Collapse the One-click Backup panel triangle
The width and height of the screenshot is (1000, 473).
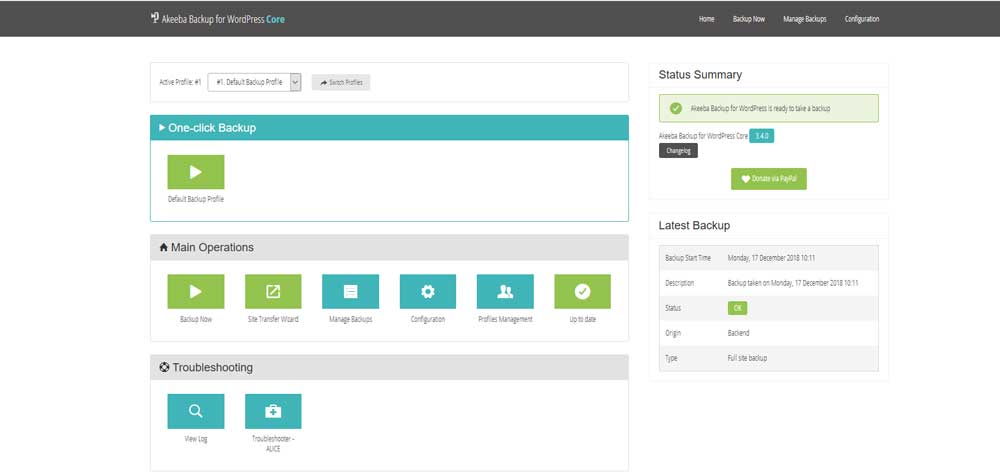(x=162, y=127)
